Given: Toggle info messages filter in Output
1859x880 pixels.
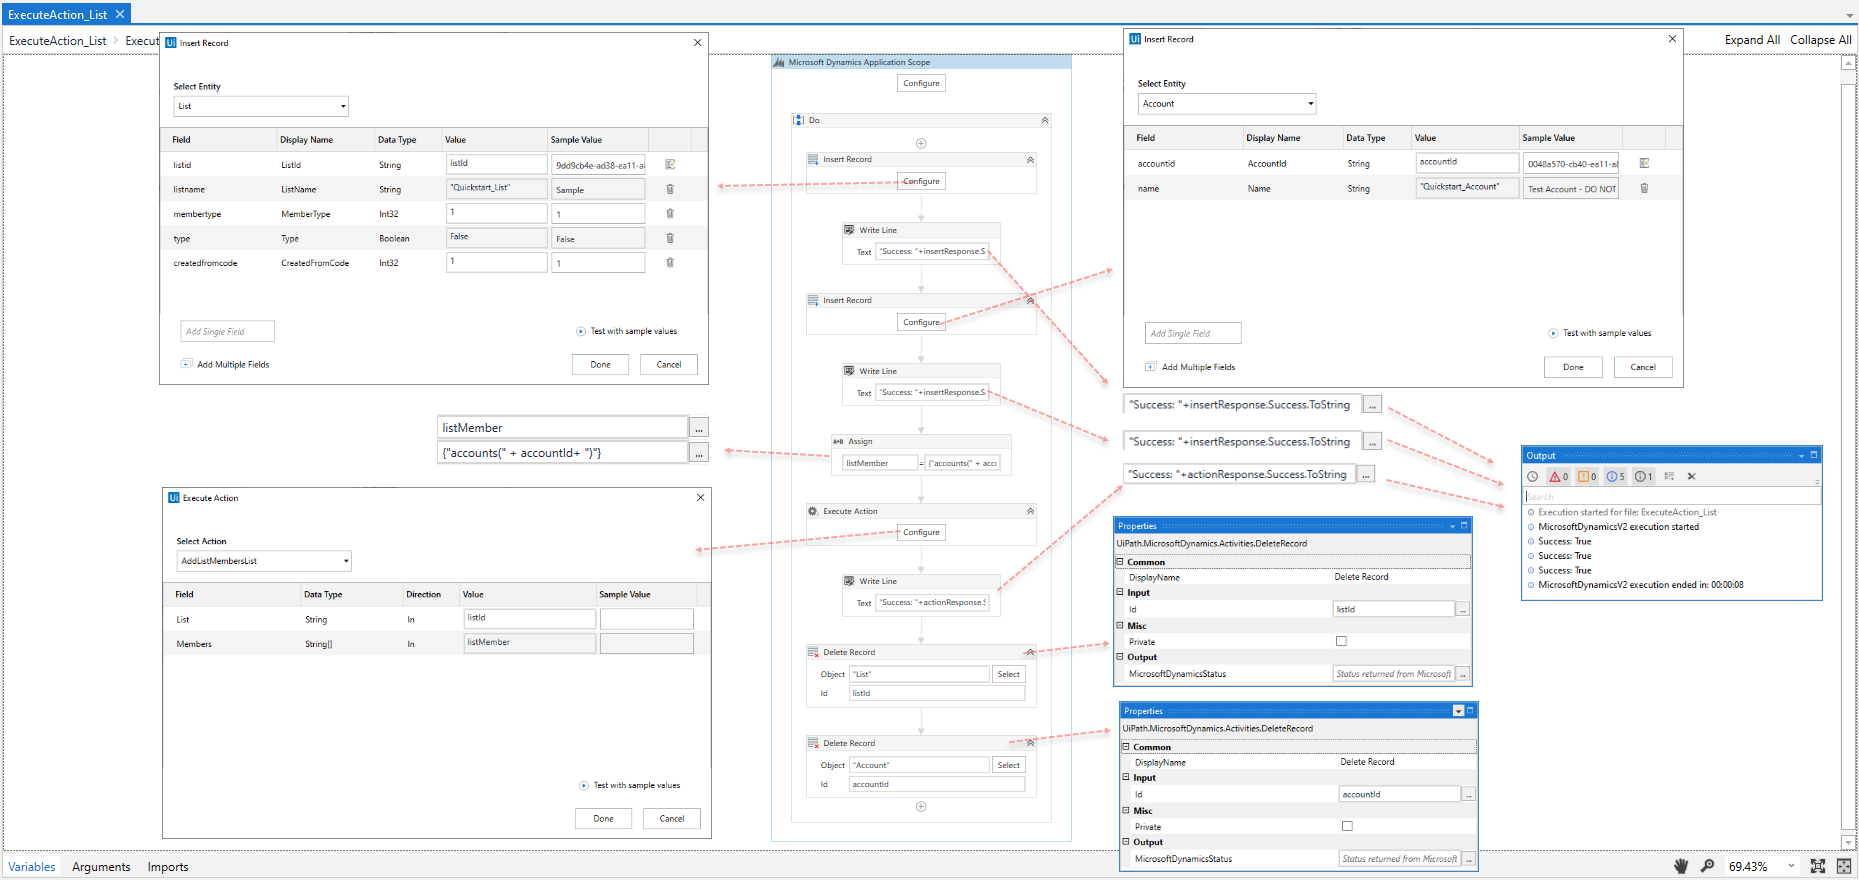Looking at the screenshot, I should (1615, 477).
